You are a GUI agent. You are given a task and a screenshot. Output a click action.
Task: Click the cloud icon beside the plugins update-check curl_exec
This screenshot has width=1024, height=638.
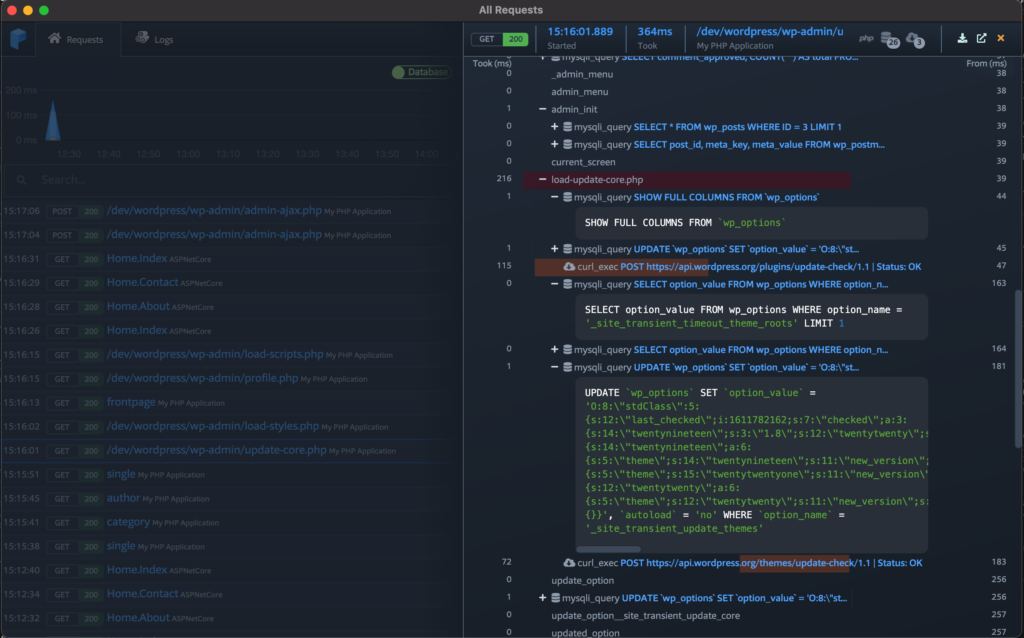[571, 266]
